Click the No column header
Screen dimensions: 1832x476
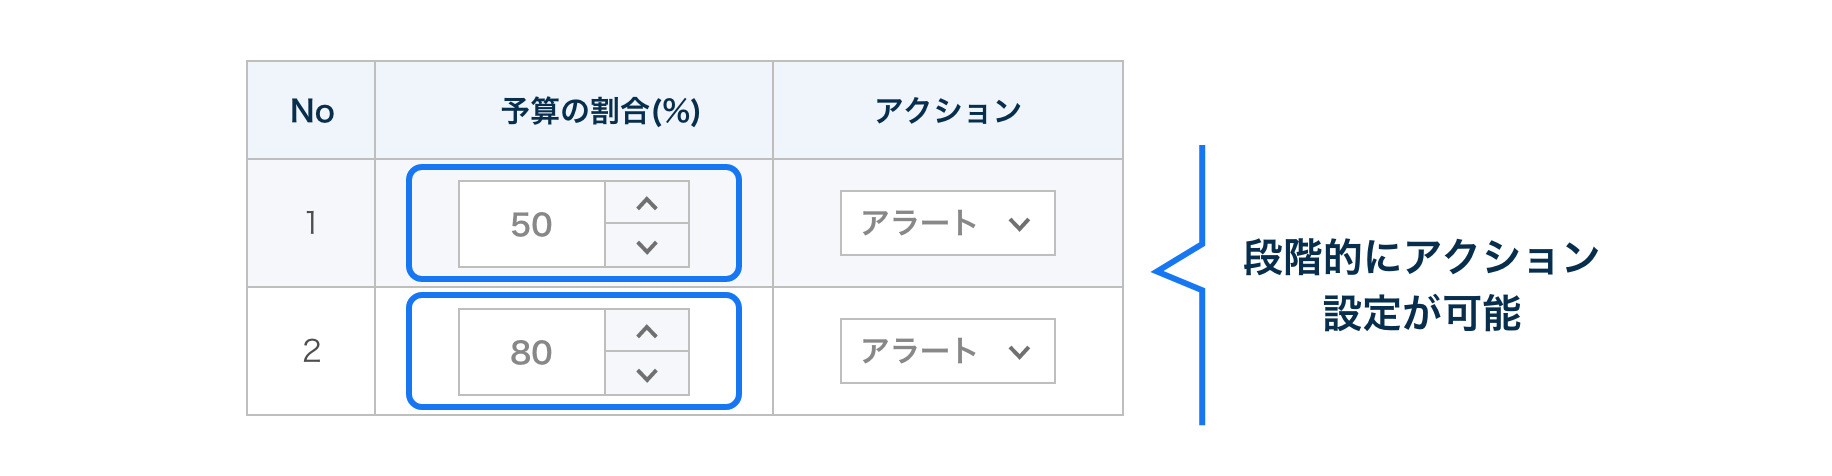312,111
